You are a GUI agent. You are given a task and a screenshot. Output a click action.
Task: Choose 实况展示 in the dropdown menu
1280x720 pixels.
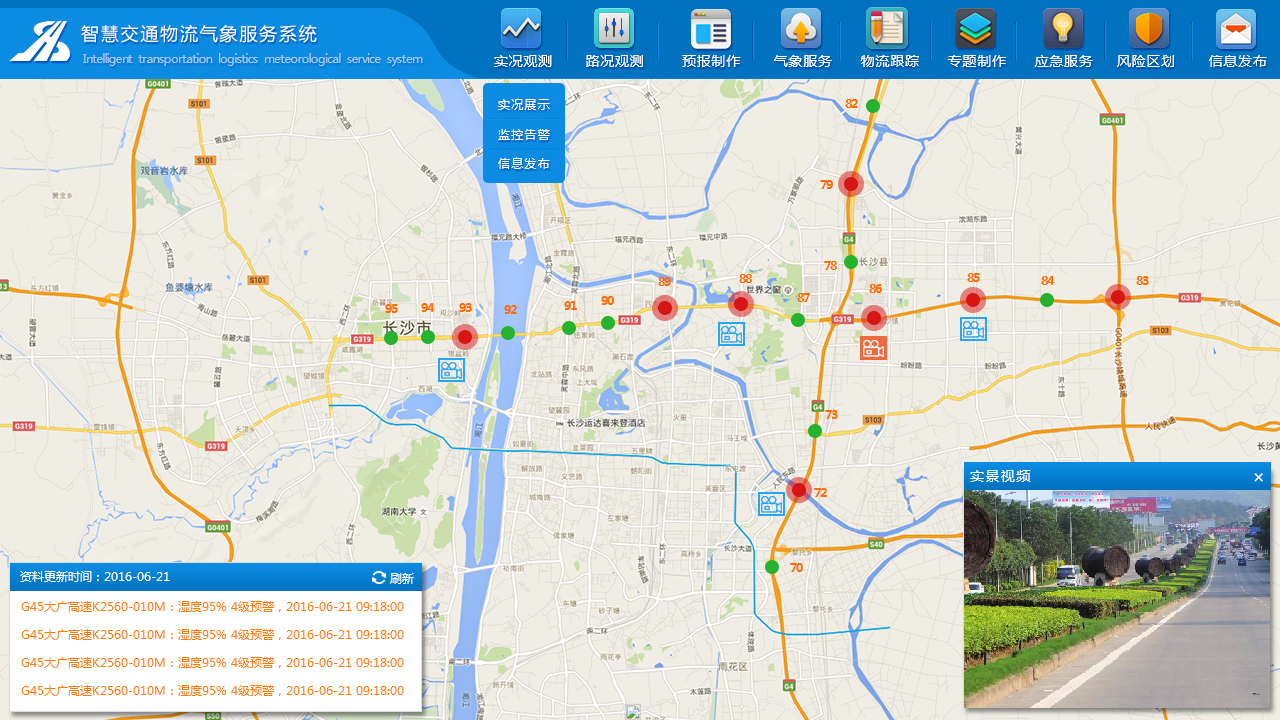click(524, 105)
